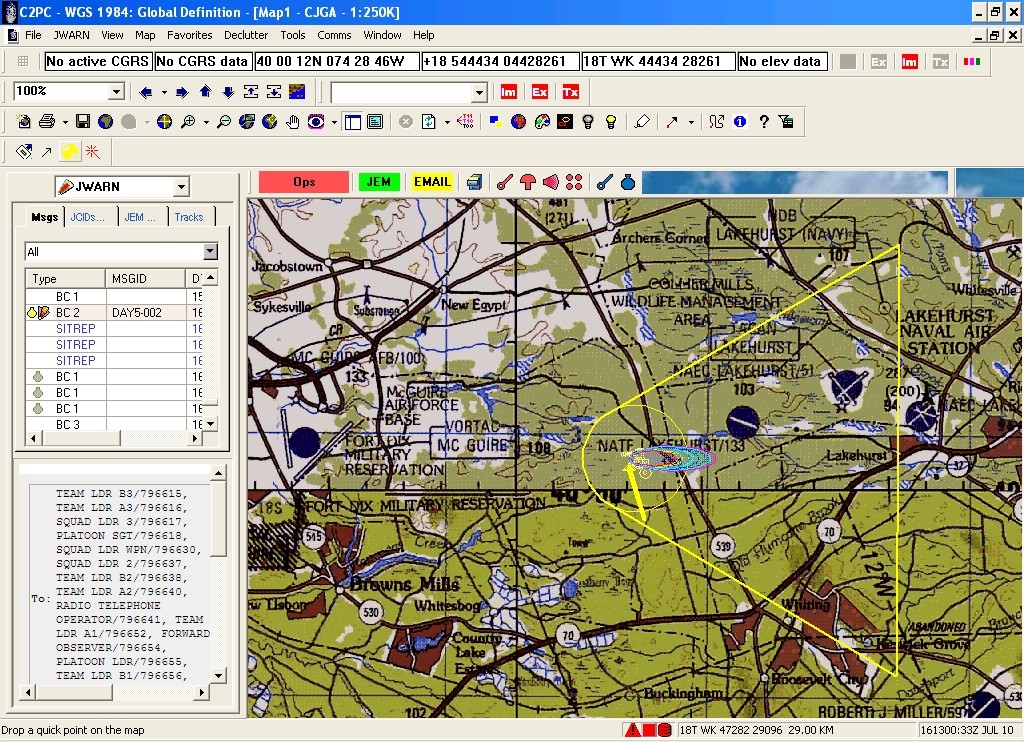Click the help question mark icon
The image size is (1024, 742).
coord(763,121)
